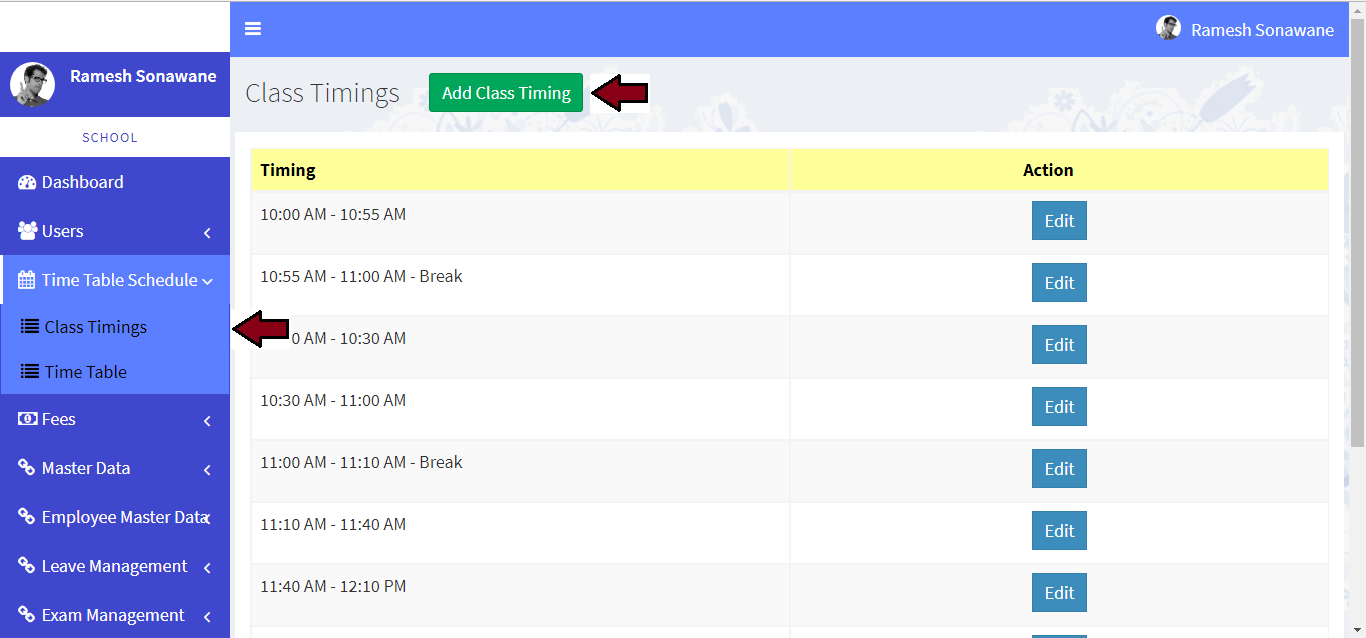Click the calendar icon beside Time Table Schedule

pos(27,280)
